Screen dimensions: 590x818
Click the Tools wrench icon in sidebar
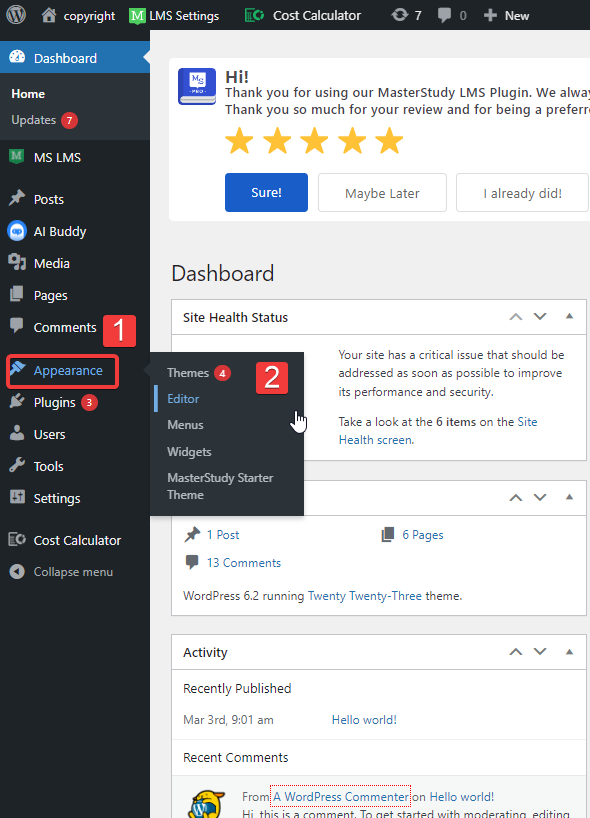coord(17,465)
